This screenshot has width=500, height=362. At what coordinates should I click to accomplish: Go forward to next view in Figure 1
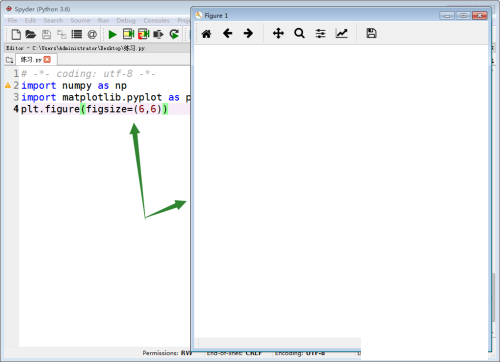[x=248, y=33]
